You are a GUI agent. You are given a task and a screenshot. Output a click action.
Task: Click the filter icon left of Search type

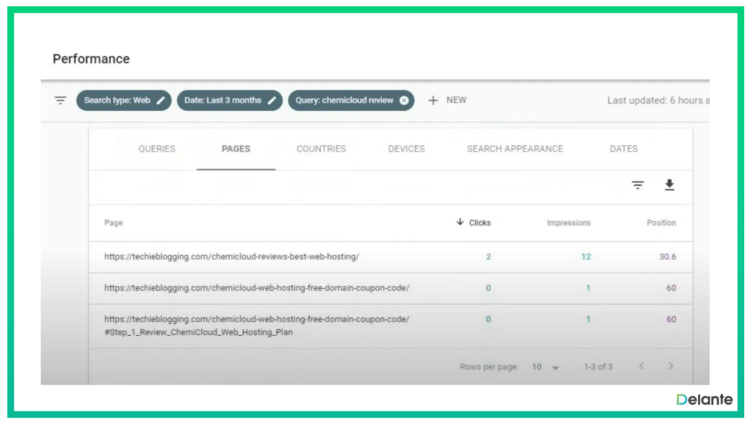pos(60,101)
